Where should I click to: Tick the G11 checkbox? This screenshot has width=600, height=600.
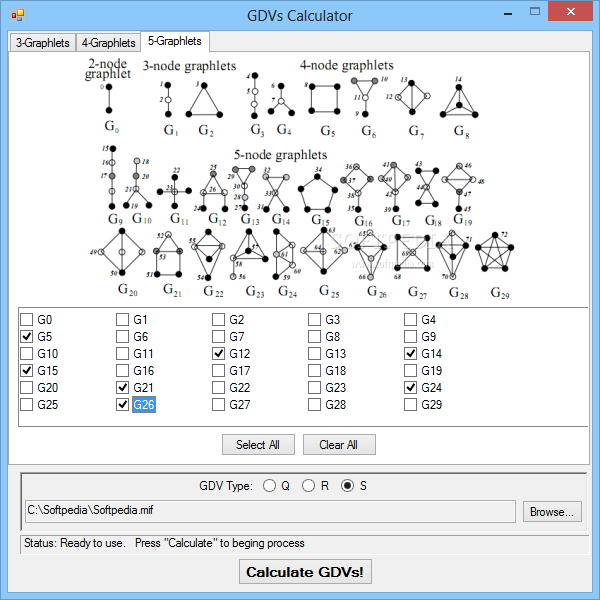[122, 354]
